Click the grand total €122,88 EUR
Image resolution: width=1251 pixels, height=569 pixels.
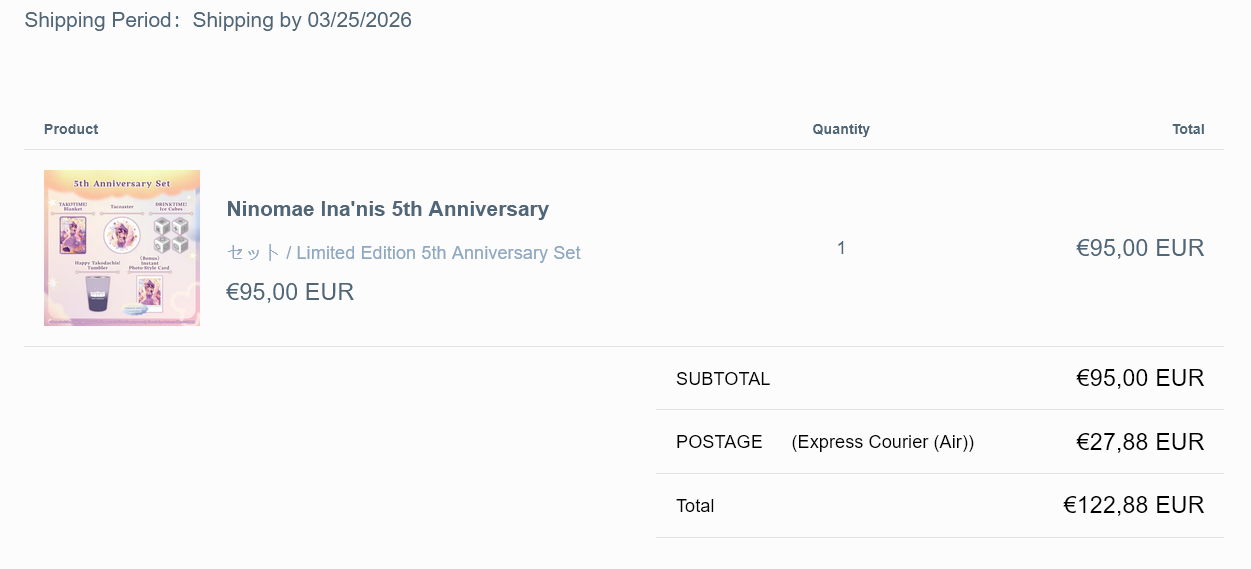click(1133, 505)
